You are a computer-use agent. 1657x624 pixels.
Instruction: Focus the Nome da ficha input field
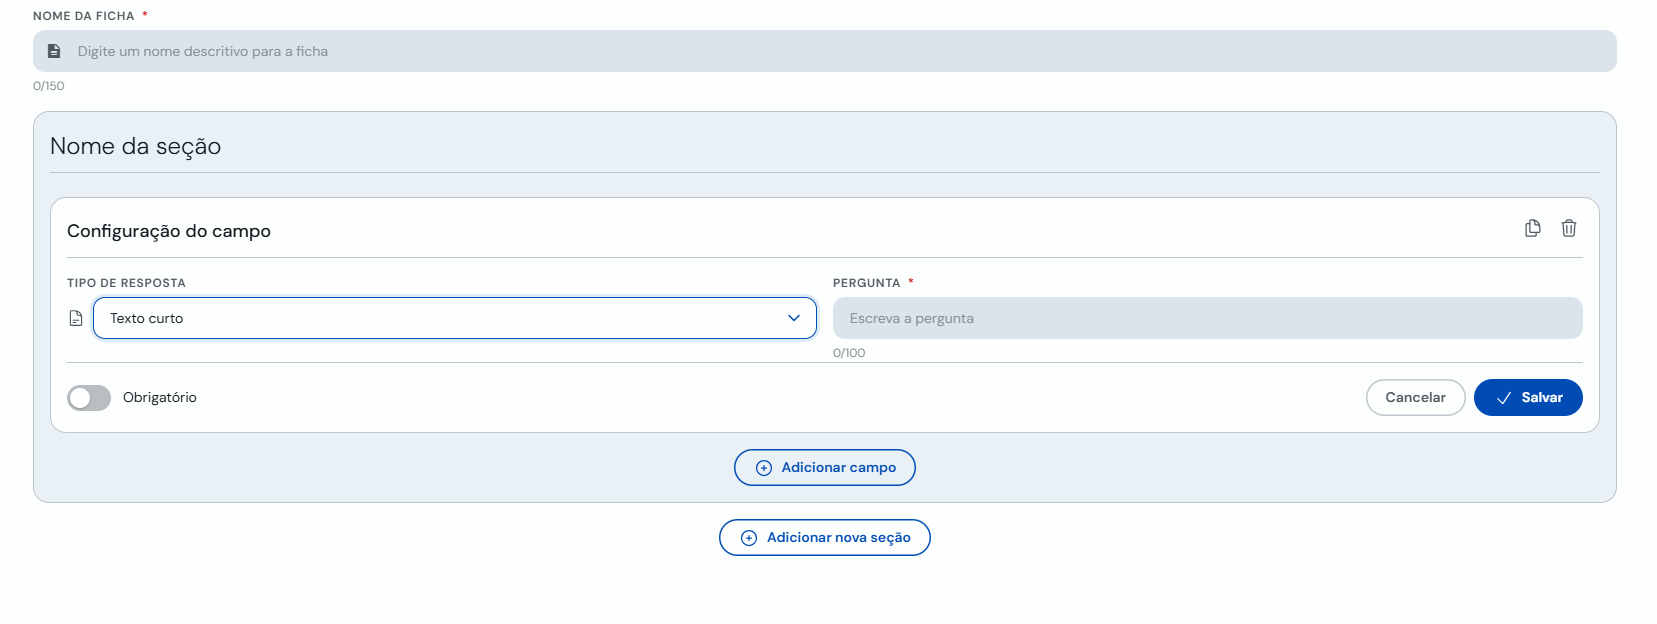[825, 51]
